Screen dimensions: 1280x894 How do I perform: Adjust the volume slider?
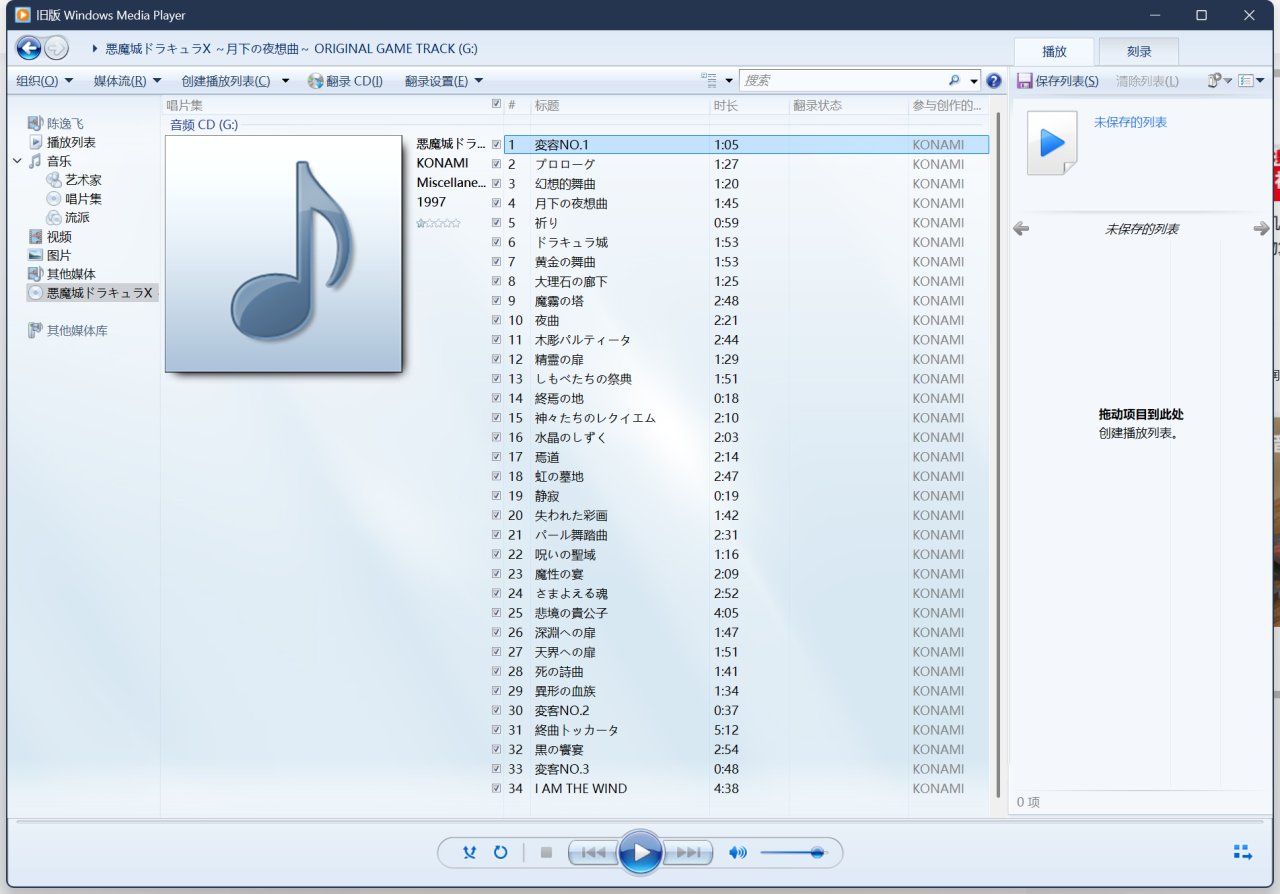click(x=793, y=853)
